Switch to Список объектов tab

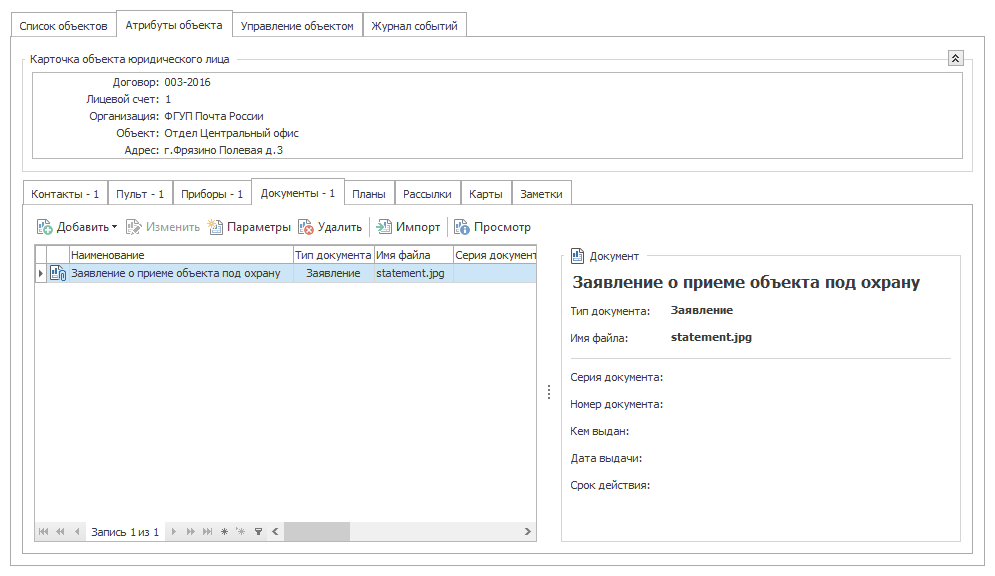63,26
